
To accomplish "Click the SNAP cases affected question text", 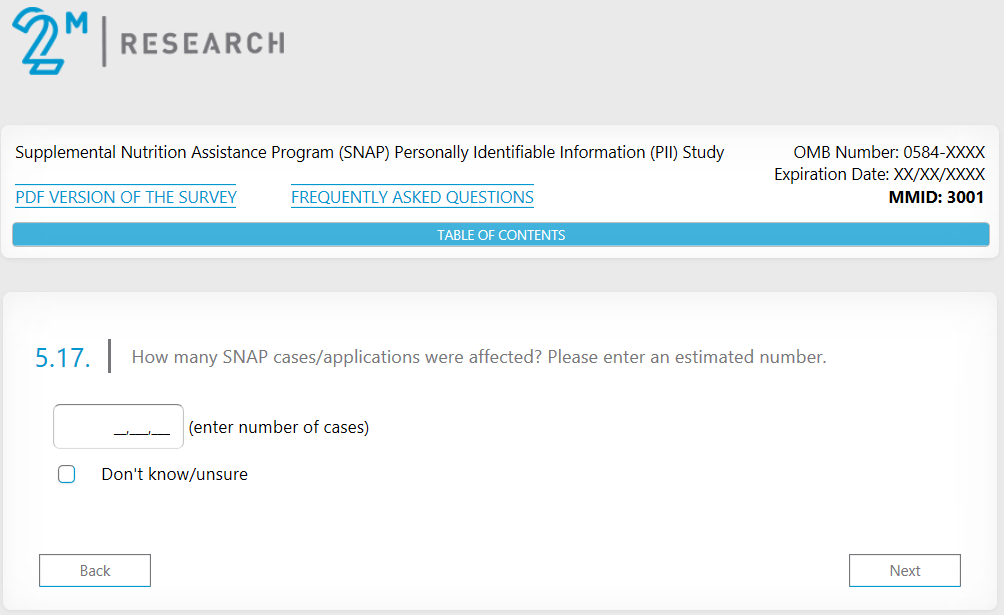I will coord(479,357).
